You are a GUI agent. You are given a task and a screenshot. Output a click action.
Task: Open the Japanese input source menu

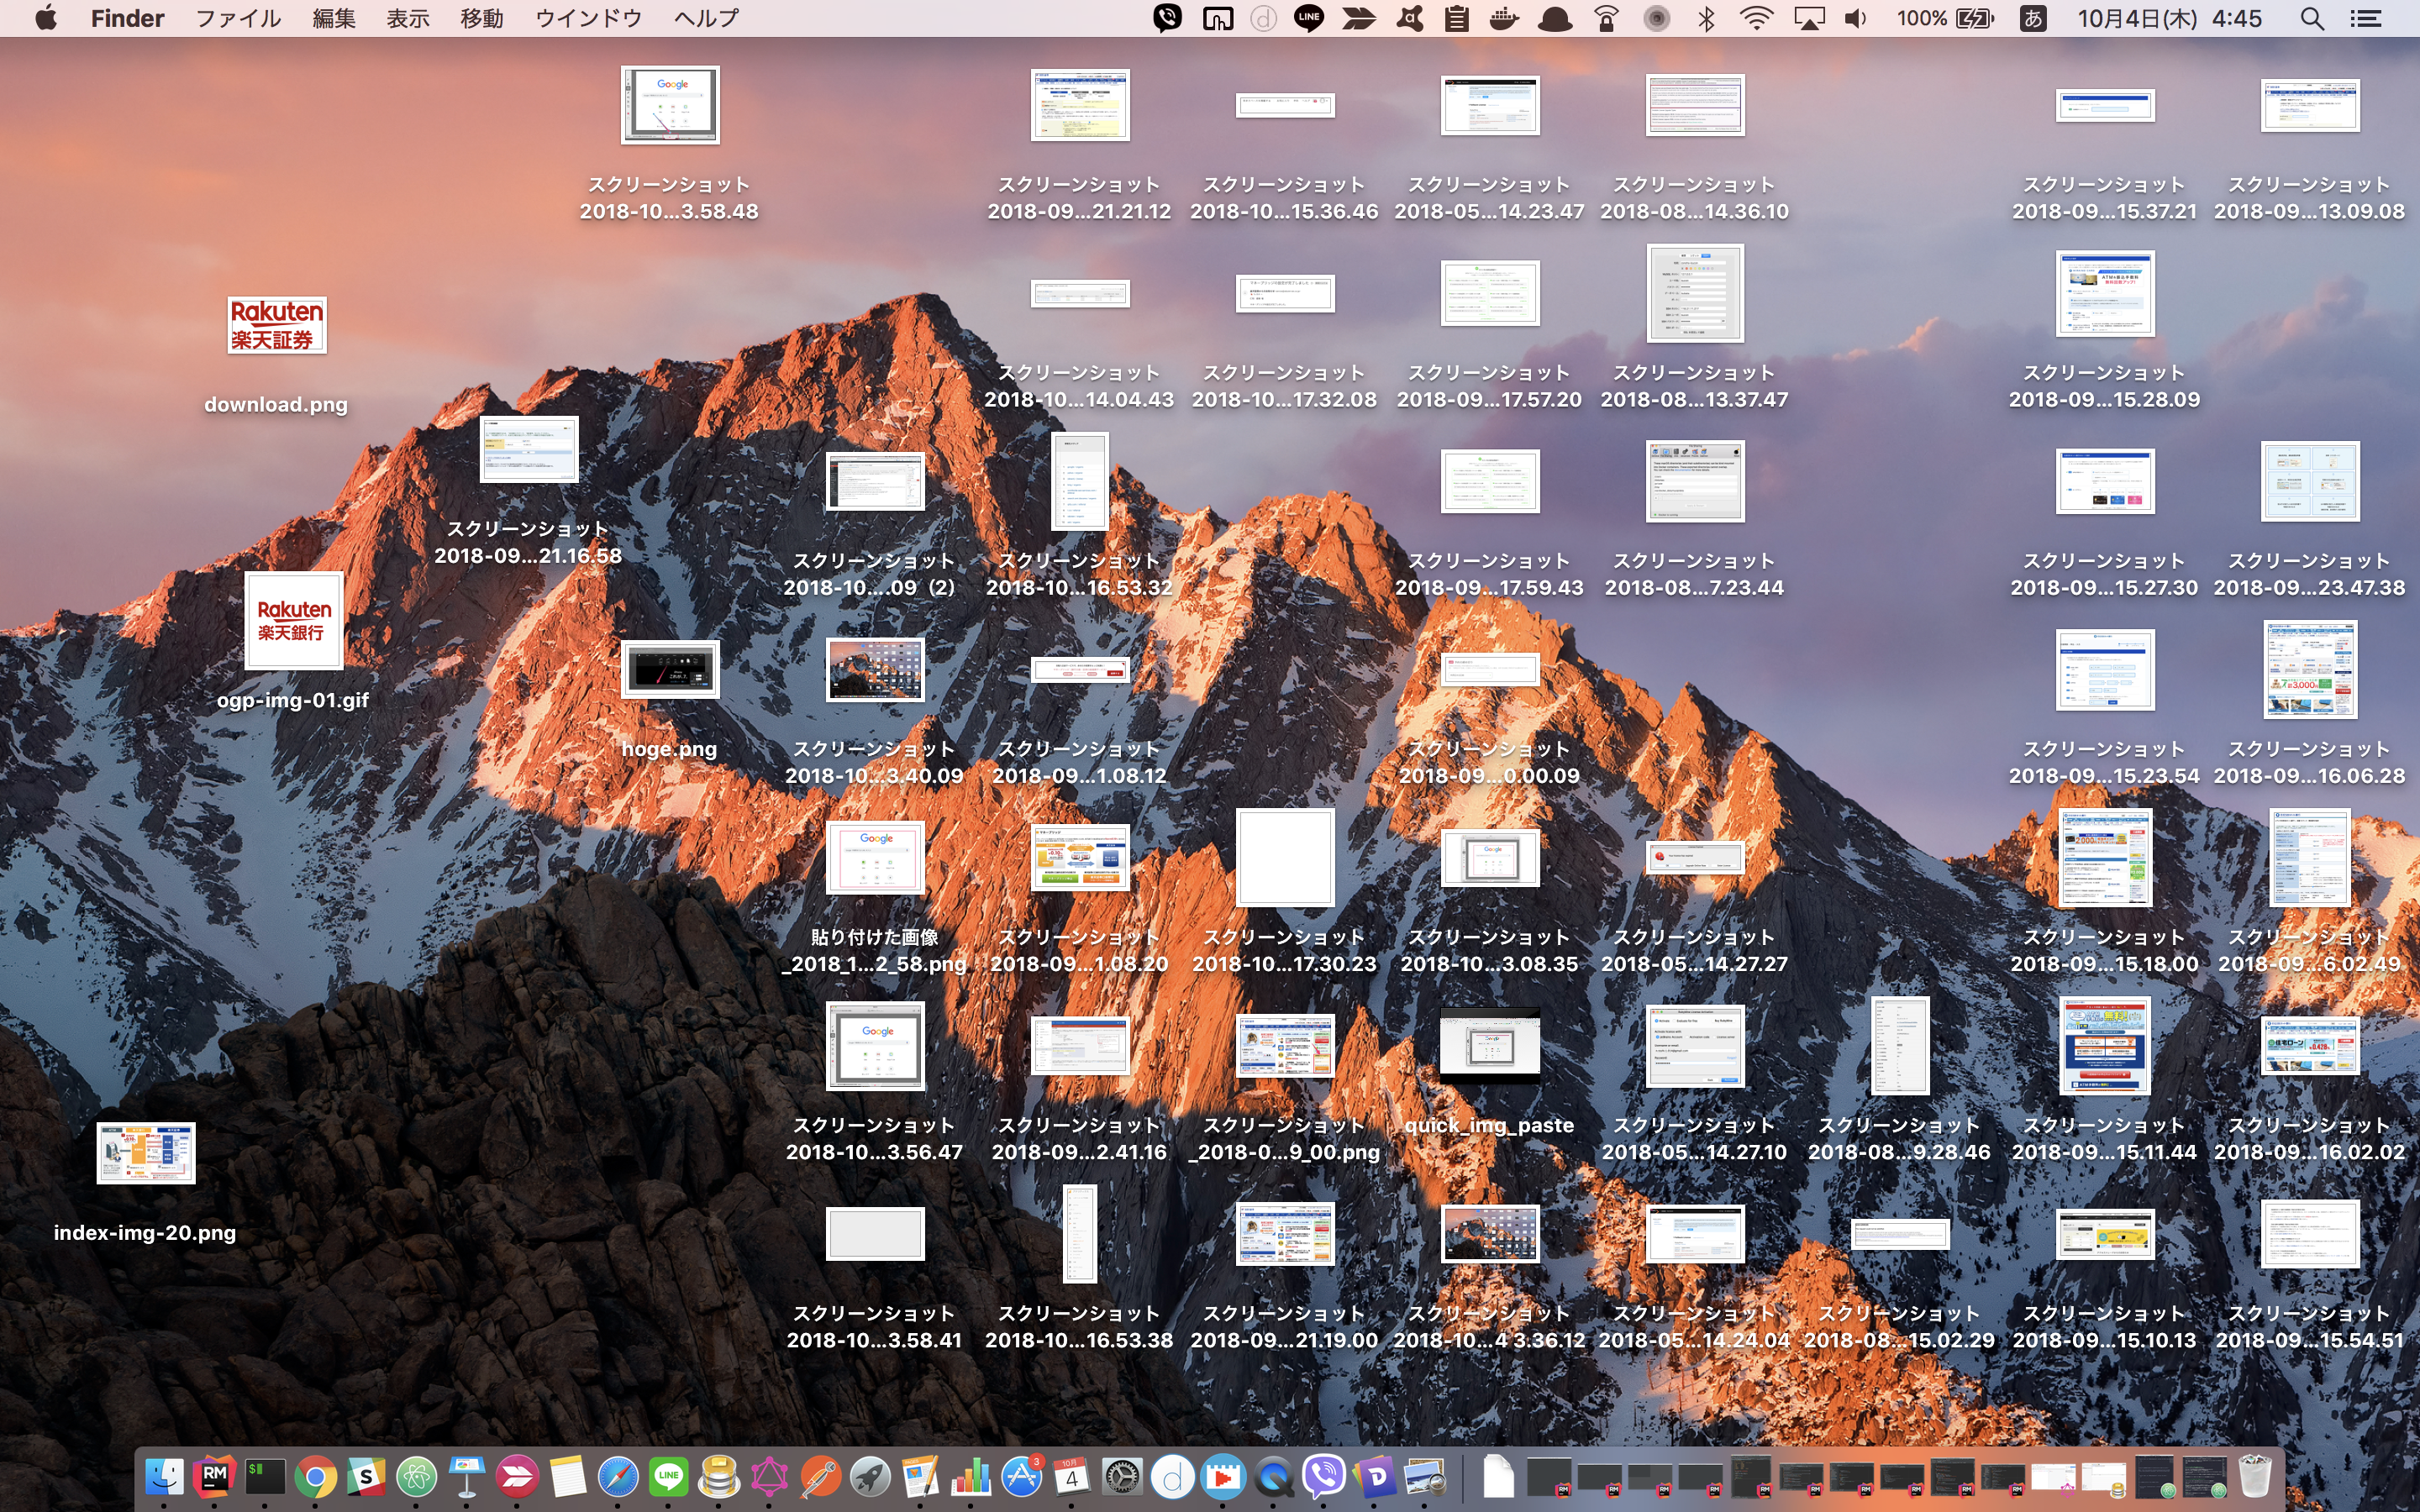pos(2032,18)
